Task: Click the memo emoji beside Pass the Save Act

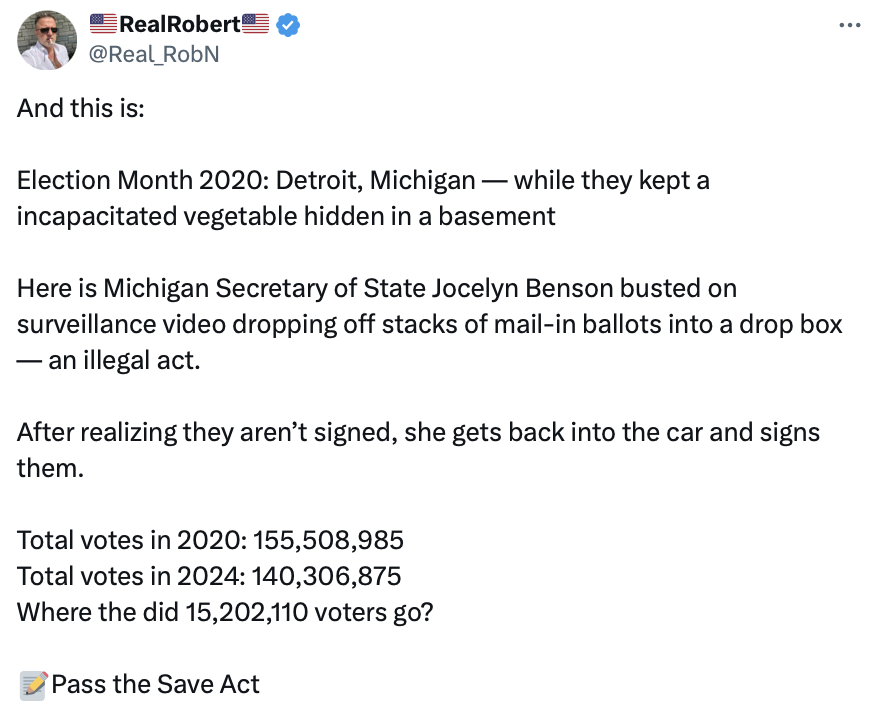Action: coord(33,685)
